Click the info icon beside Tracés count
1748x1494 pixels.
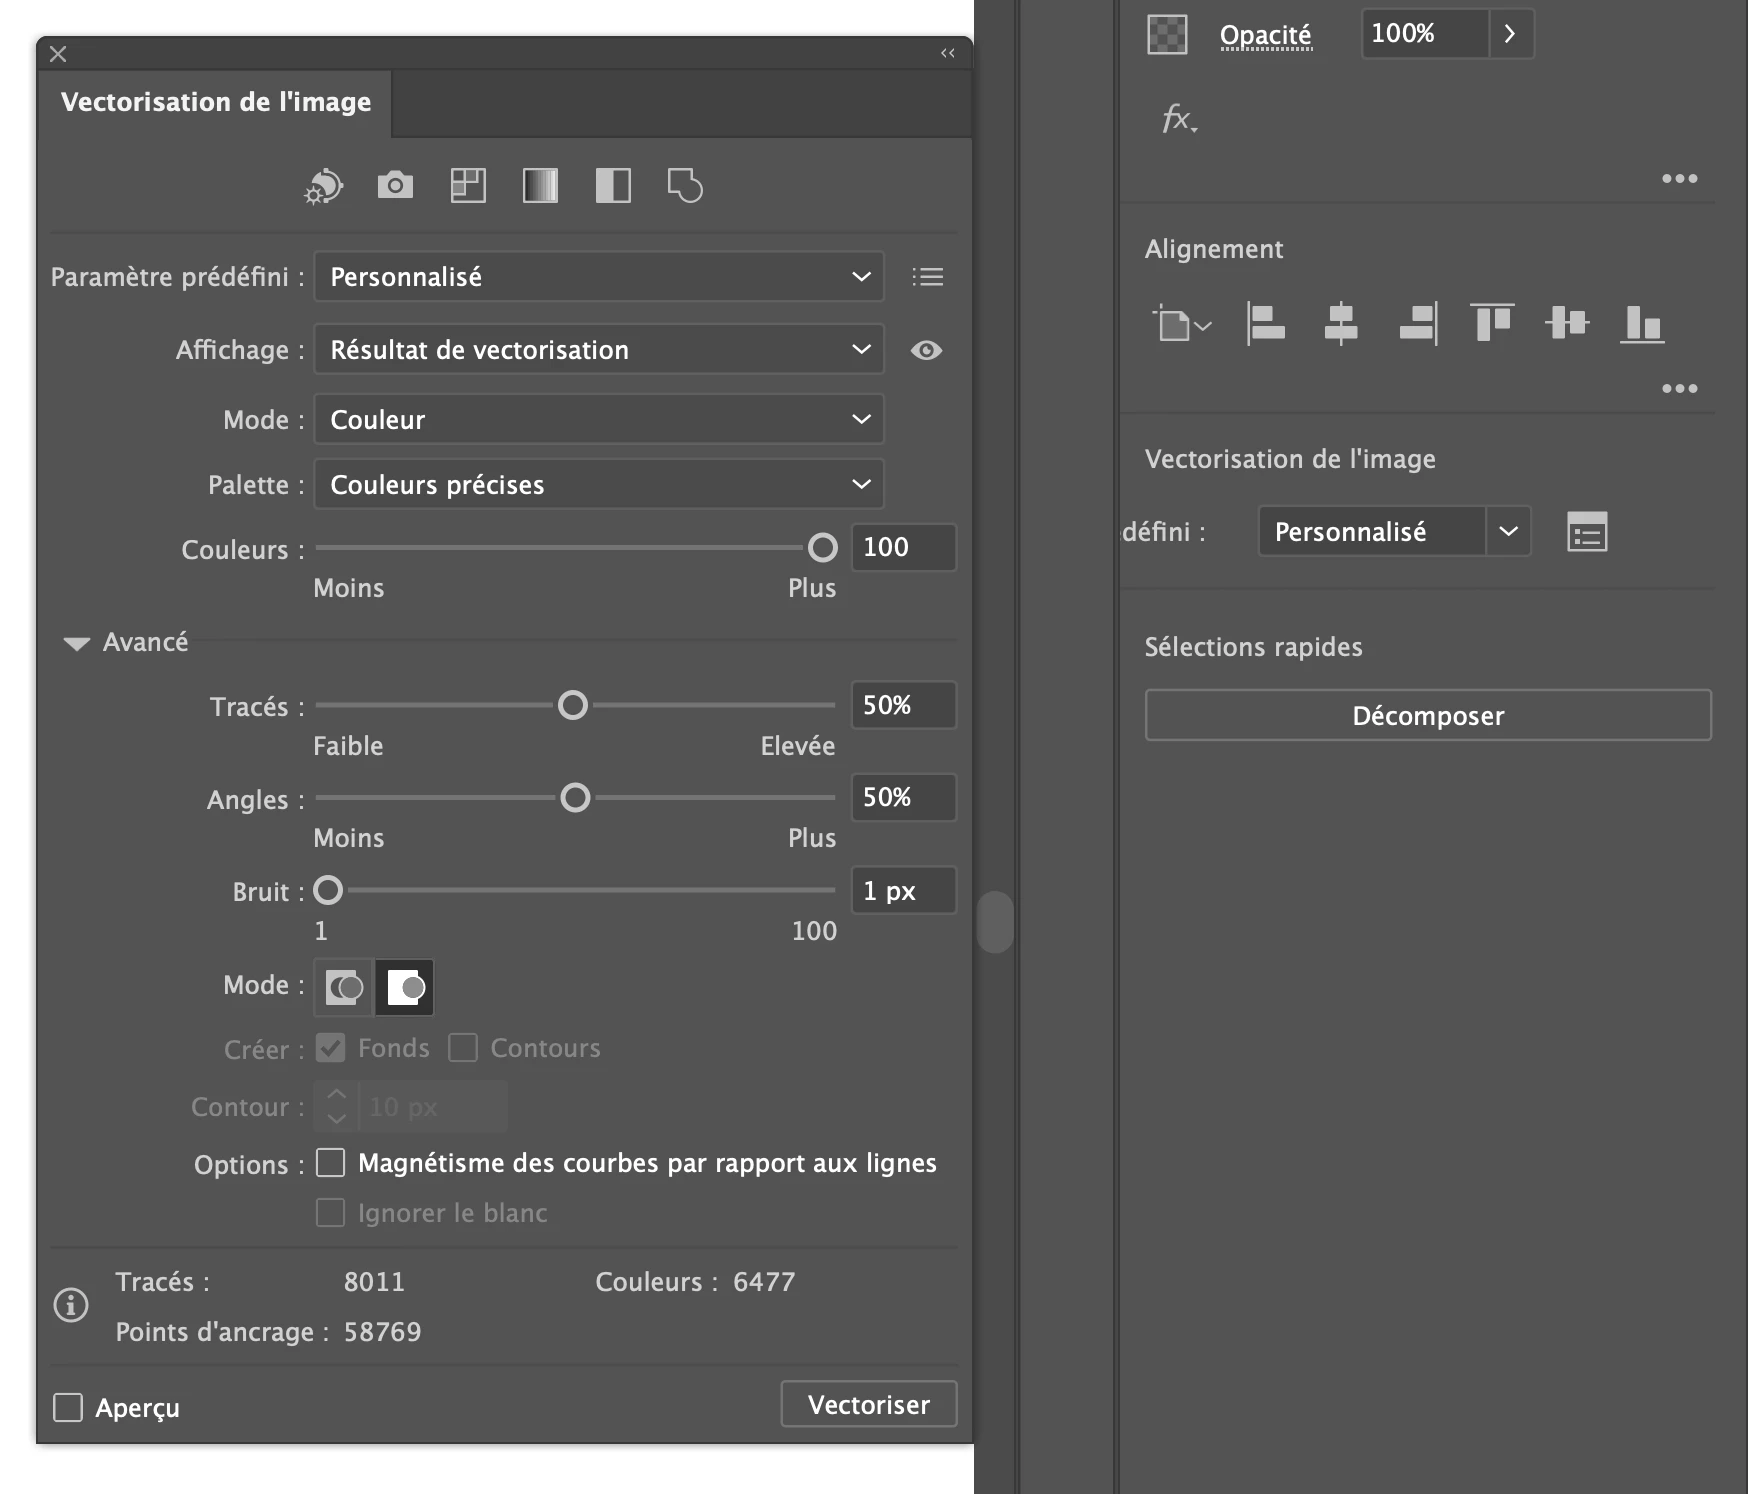click(x=71, y=1305)
